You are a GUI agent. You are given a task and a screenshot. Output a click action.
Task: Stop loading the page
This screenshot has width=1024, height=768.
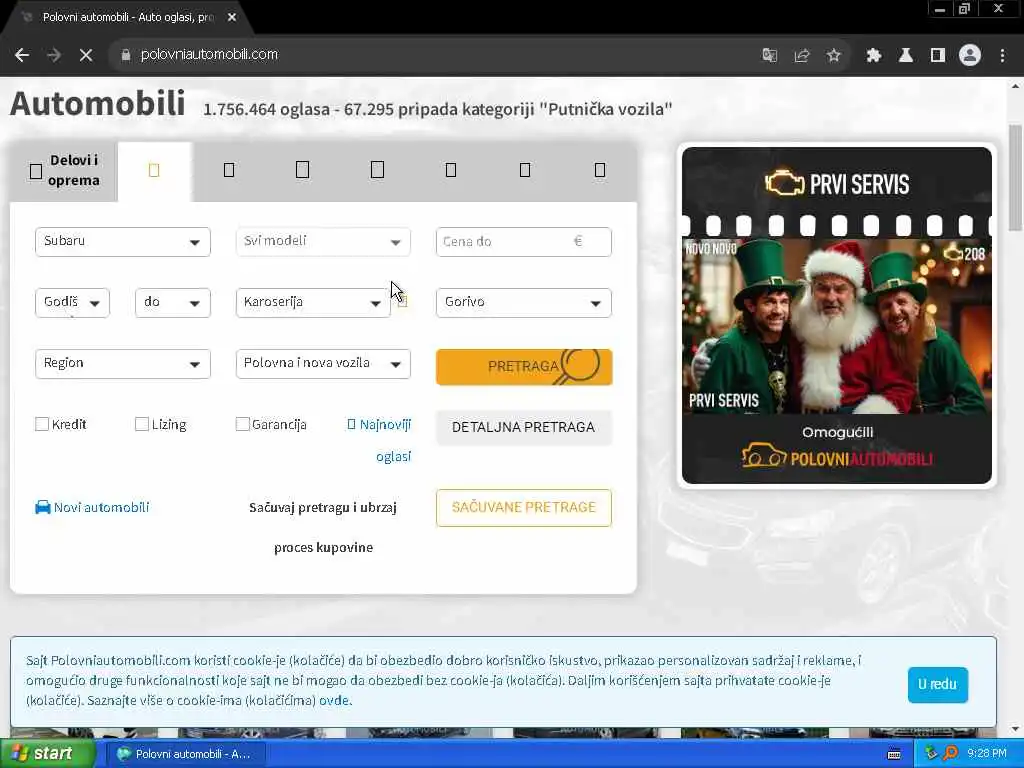pyautogui.click(x=86, y=55)
